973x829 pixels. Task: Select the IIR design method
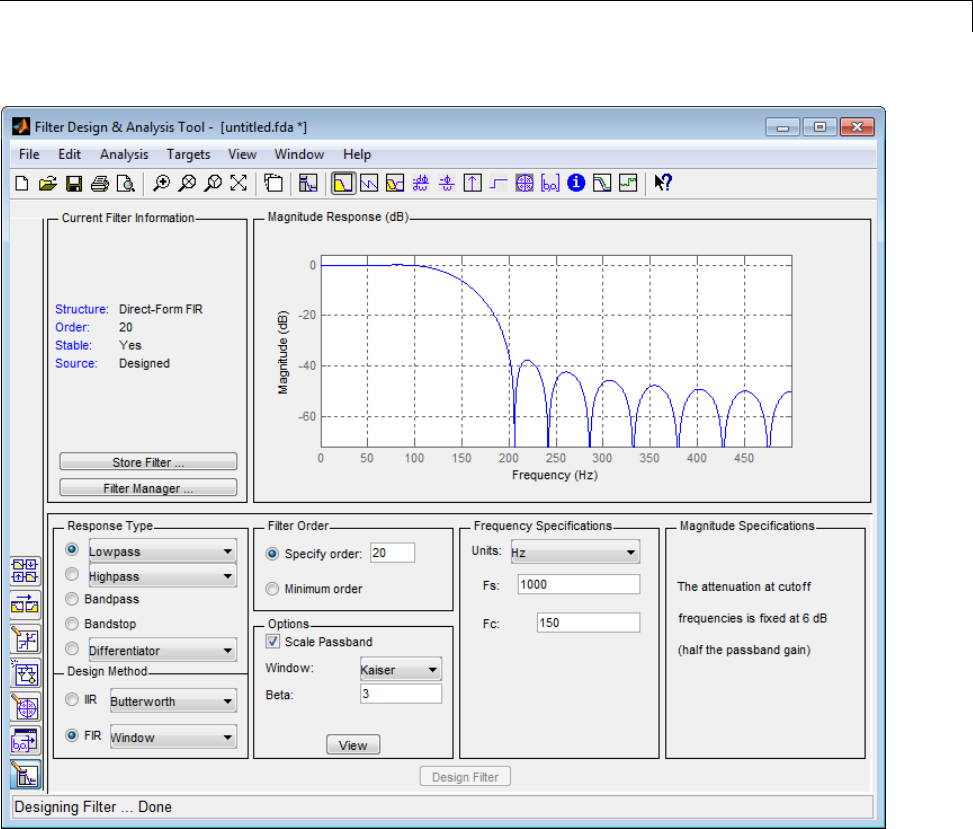pos(72,700)
